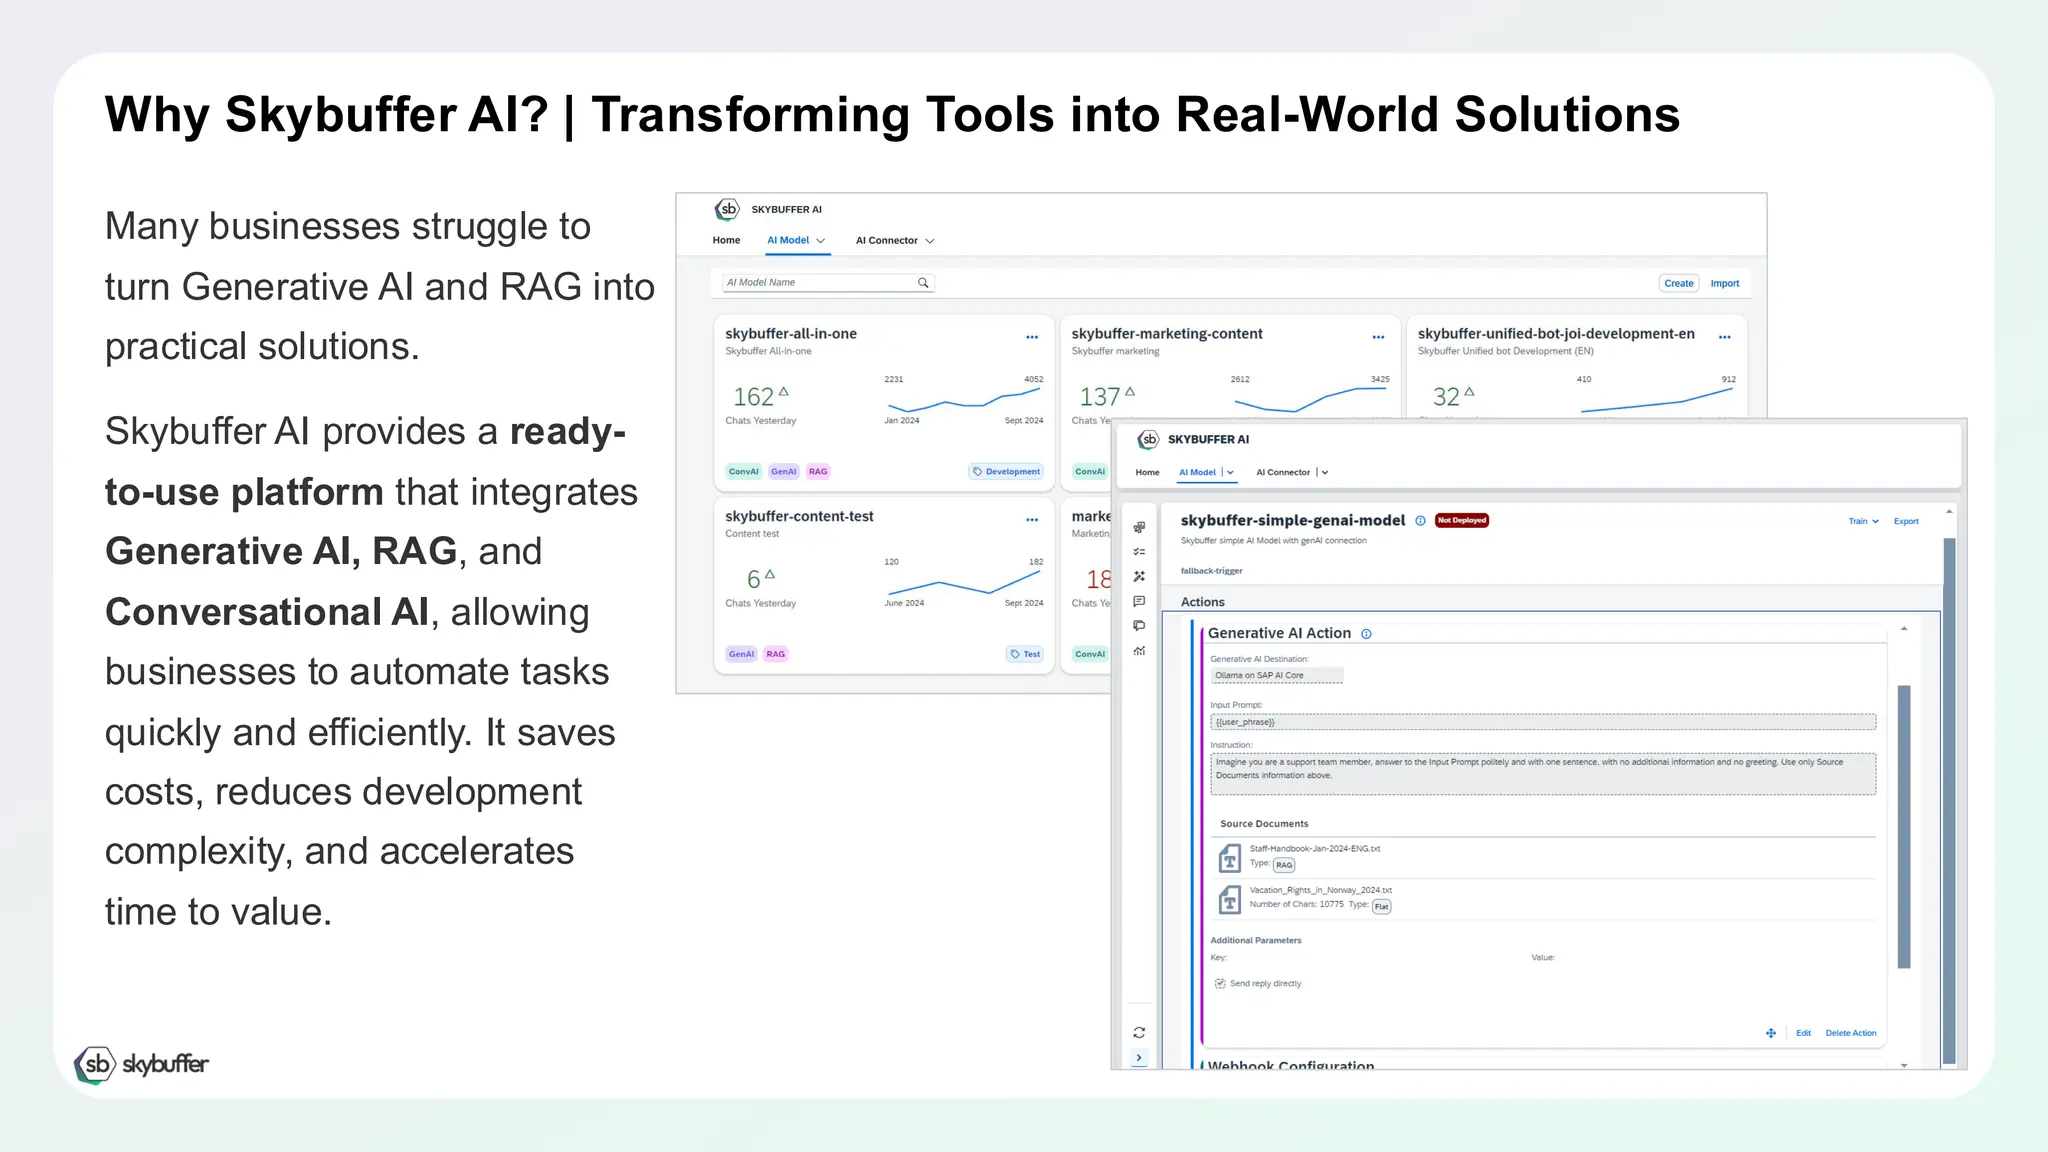
Task: Open the analytics chart sidebar icon
Action: pos(1139,651)
